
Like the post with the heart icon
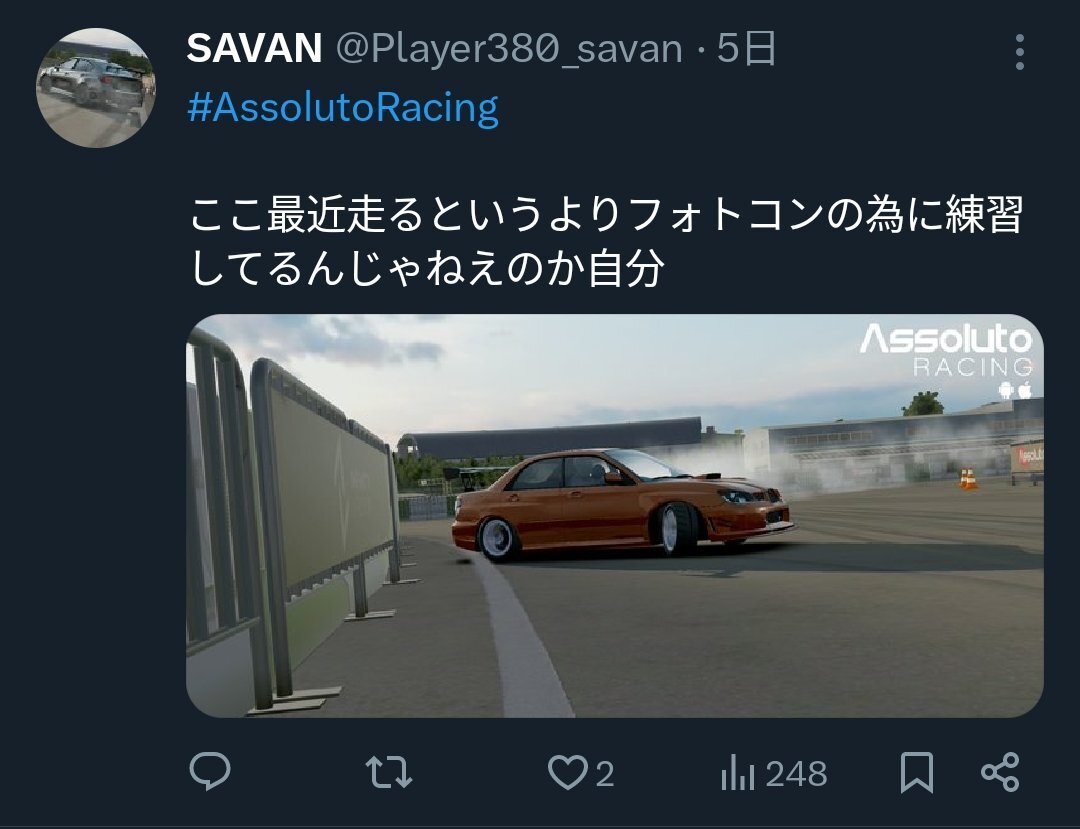[567, 772]
